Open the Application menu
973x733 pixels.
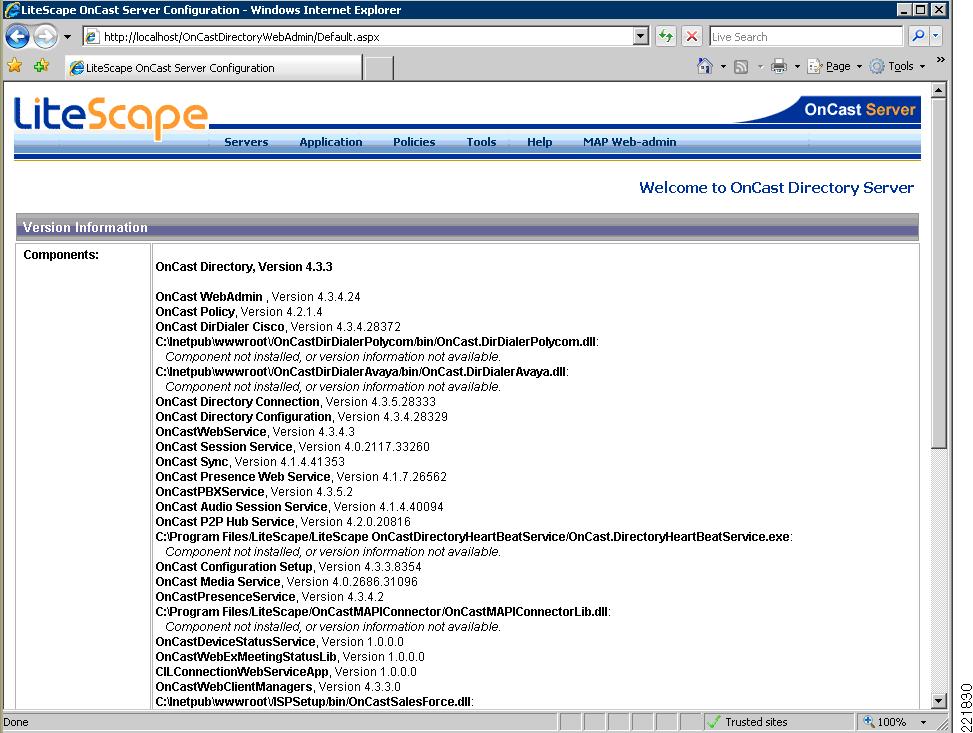(x=331, y=142)
